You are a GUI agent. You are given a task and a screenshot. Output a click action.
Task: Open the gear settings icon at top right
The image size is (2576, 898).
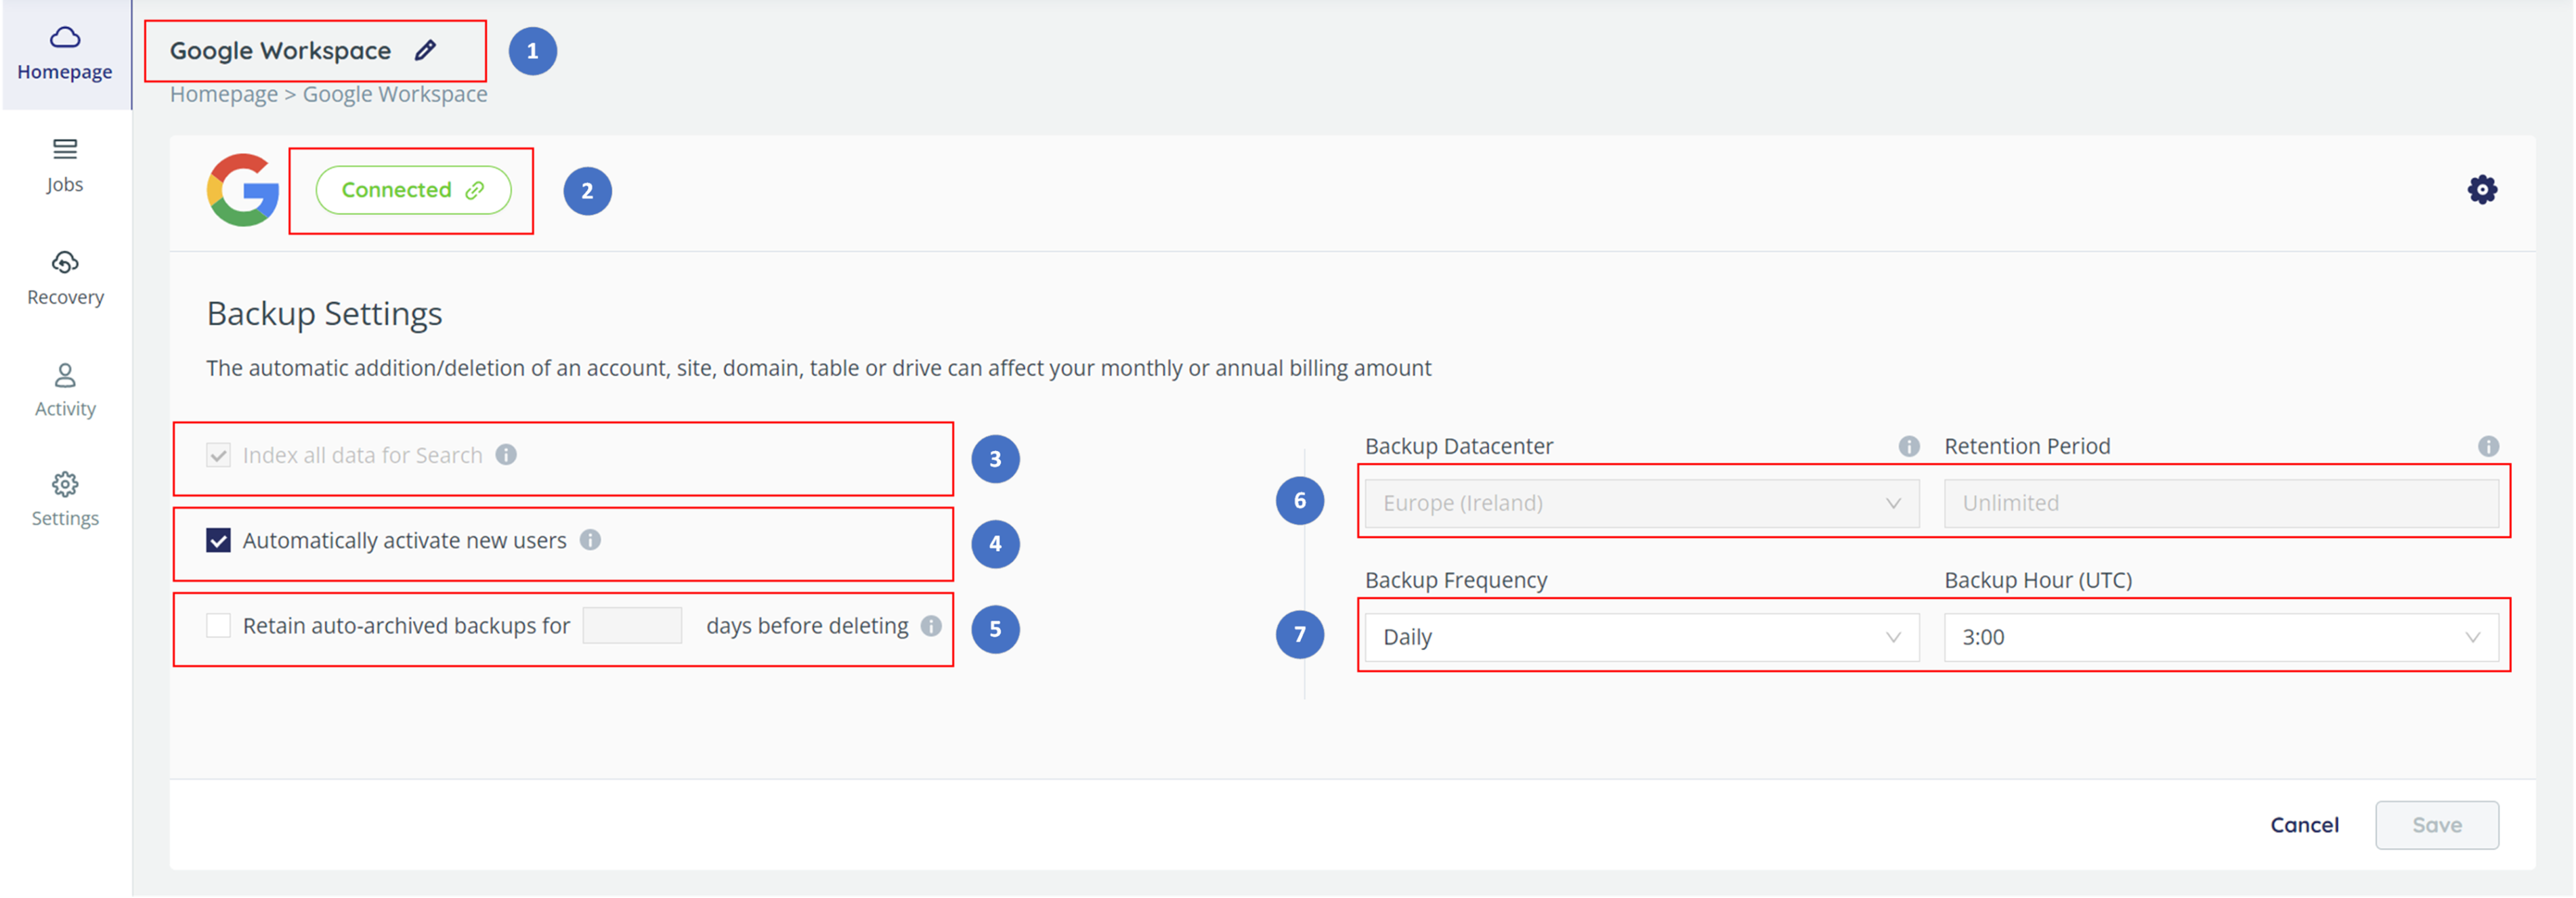pos(2482,189)
